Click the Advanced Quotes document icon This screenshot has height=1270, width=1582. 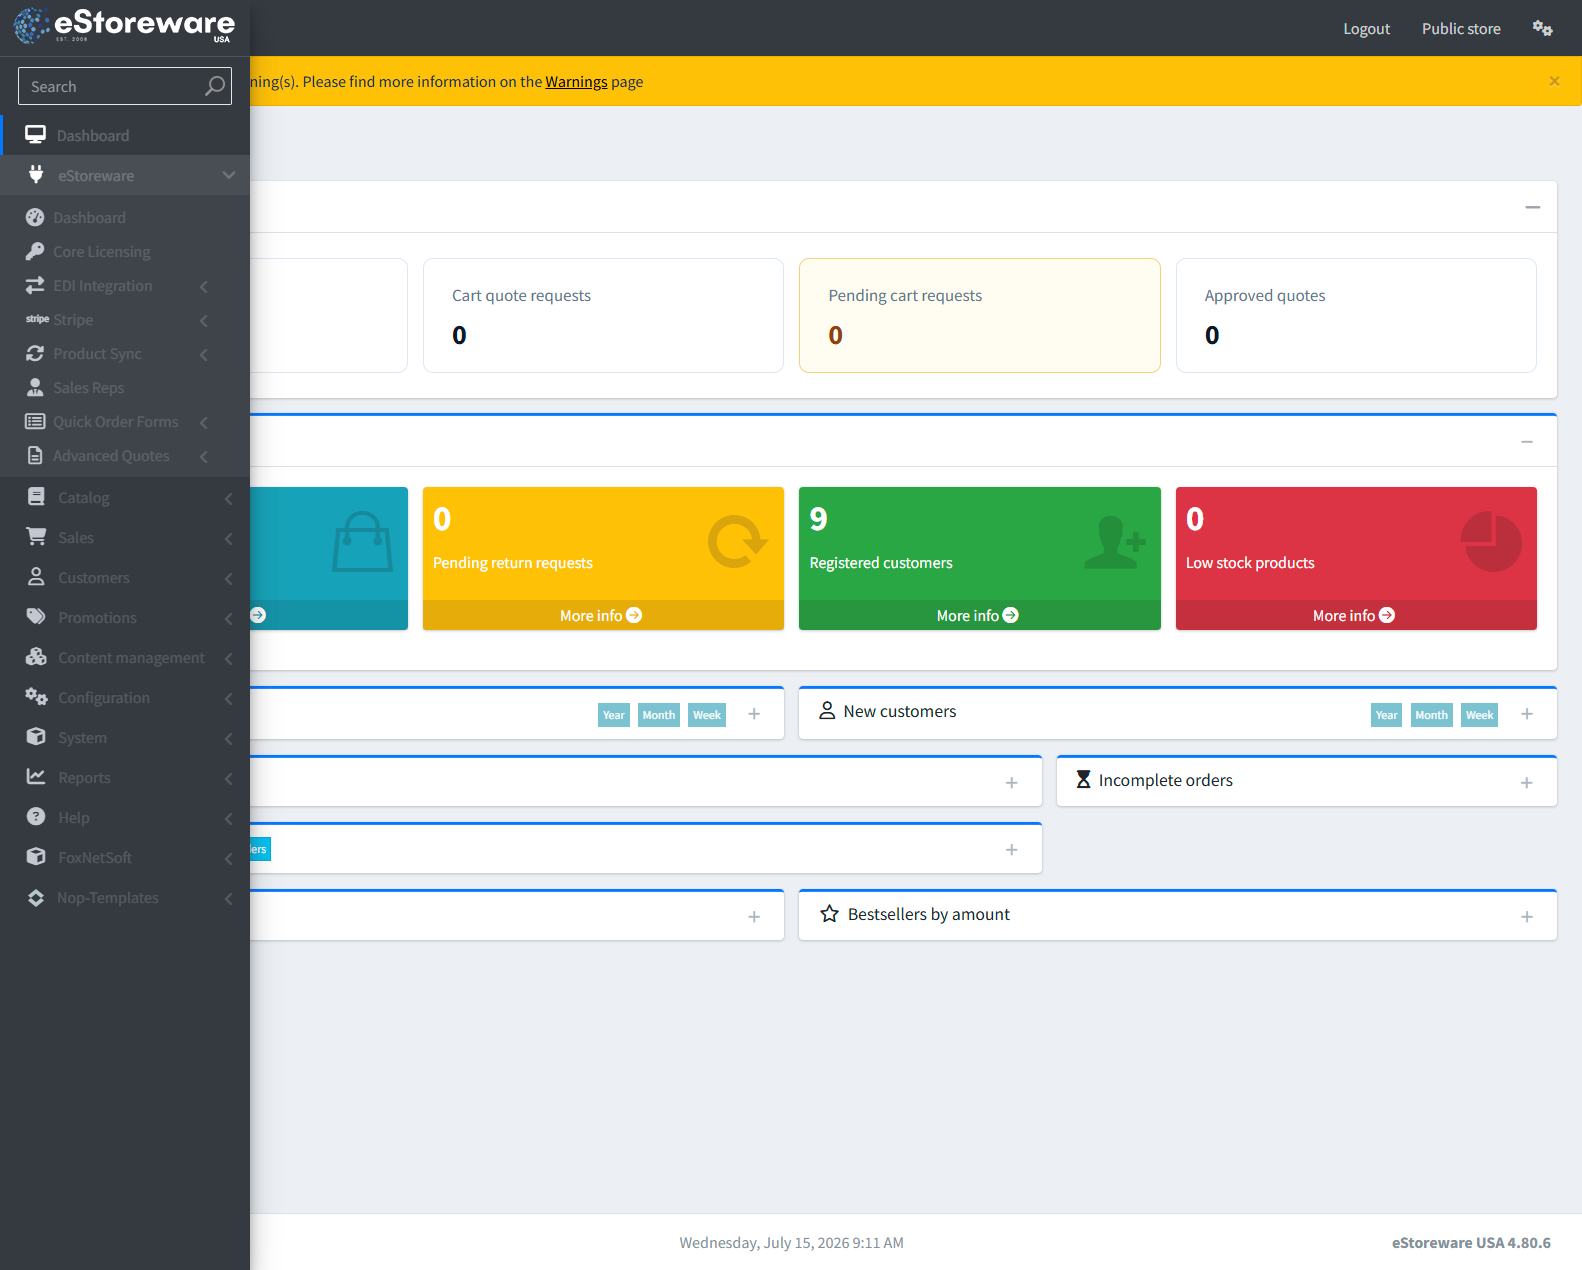pos(35,455)
